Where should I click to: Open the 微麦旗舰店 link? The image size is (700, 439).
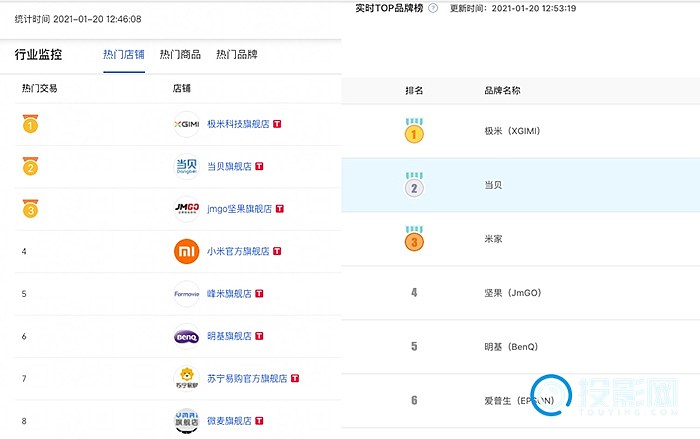point(229,421)
